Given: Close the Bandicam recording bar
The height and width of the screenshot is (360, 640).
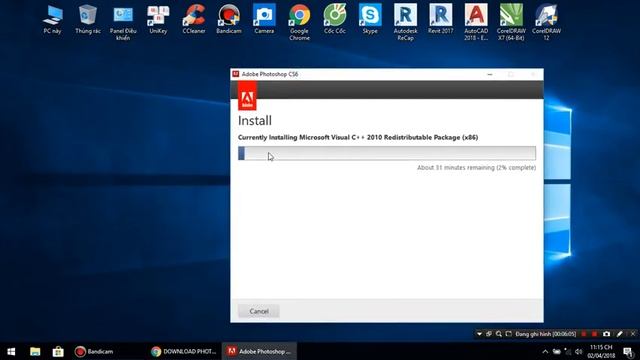Looking at the screenshot, I should 633,334.
